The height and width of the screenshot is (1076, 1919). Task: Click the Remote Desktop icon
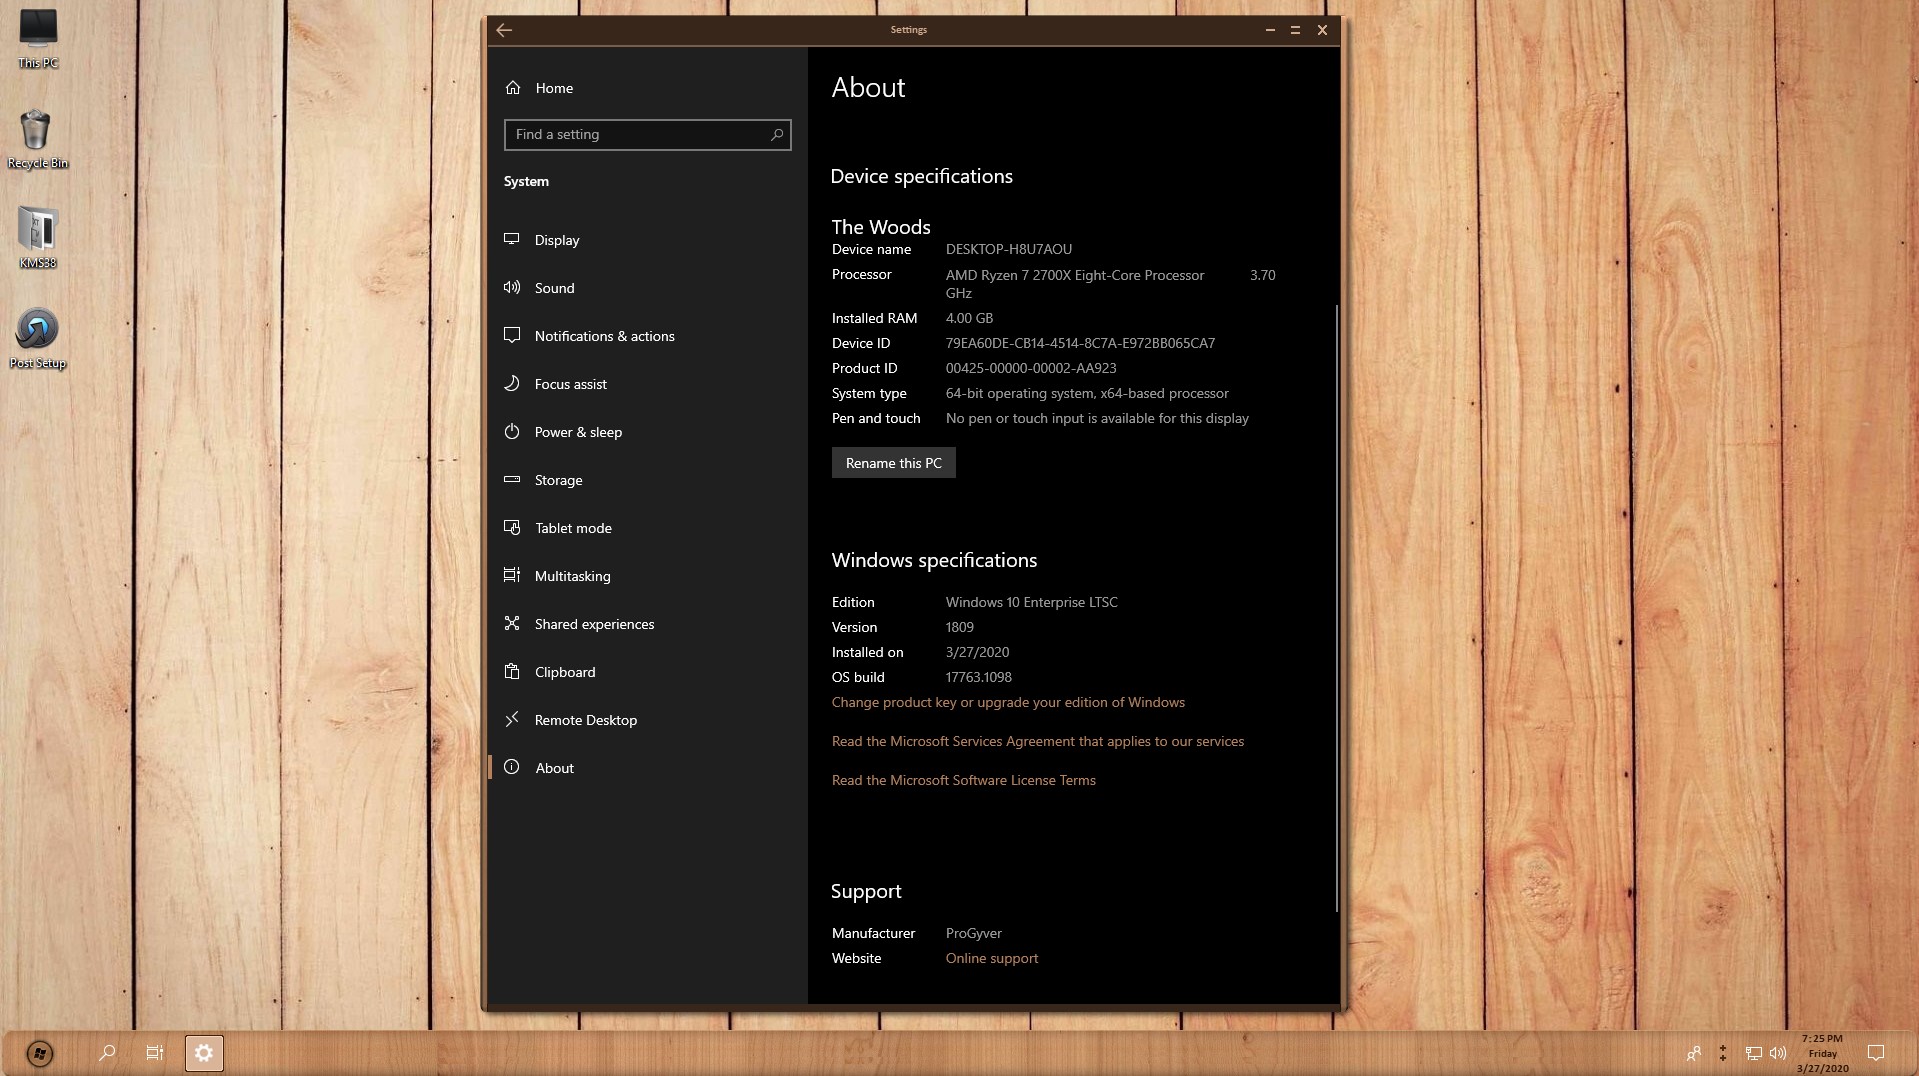[512, 719]
